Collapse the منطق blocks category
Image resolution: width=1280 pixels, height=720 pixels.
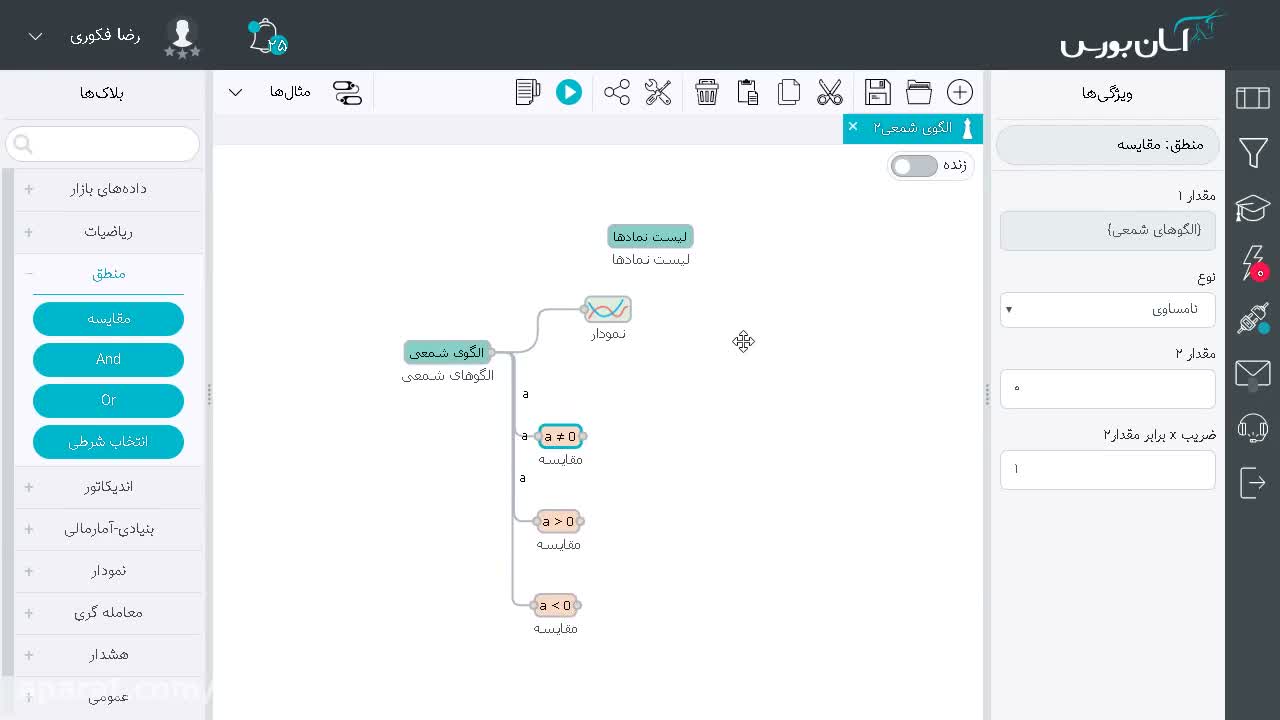point(108,273)
